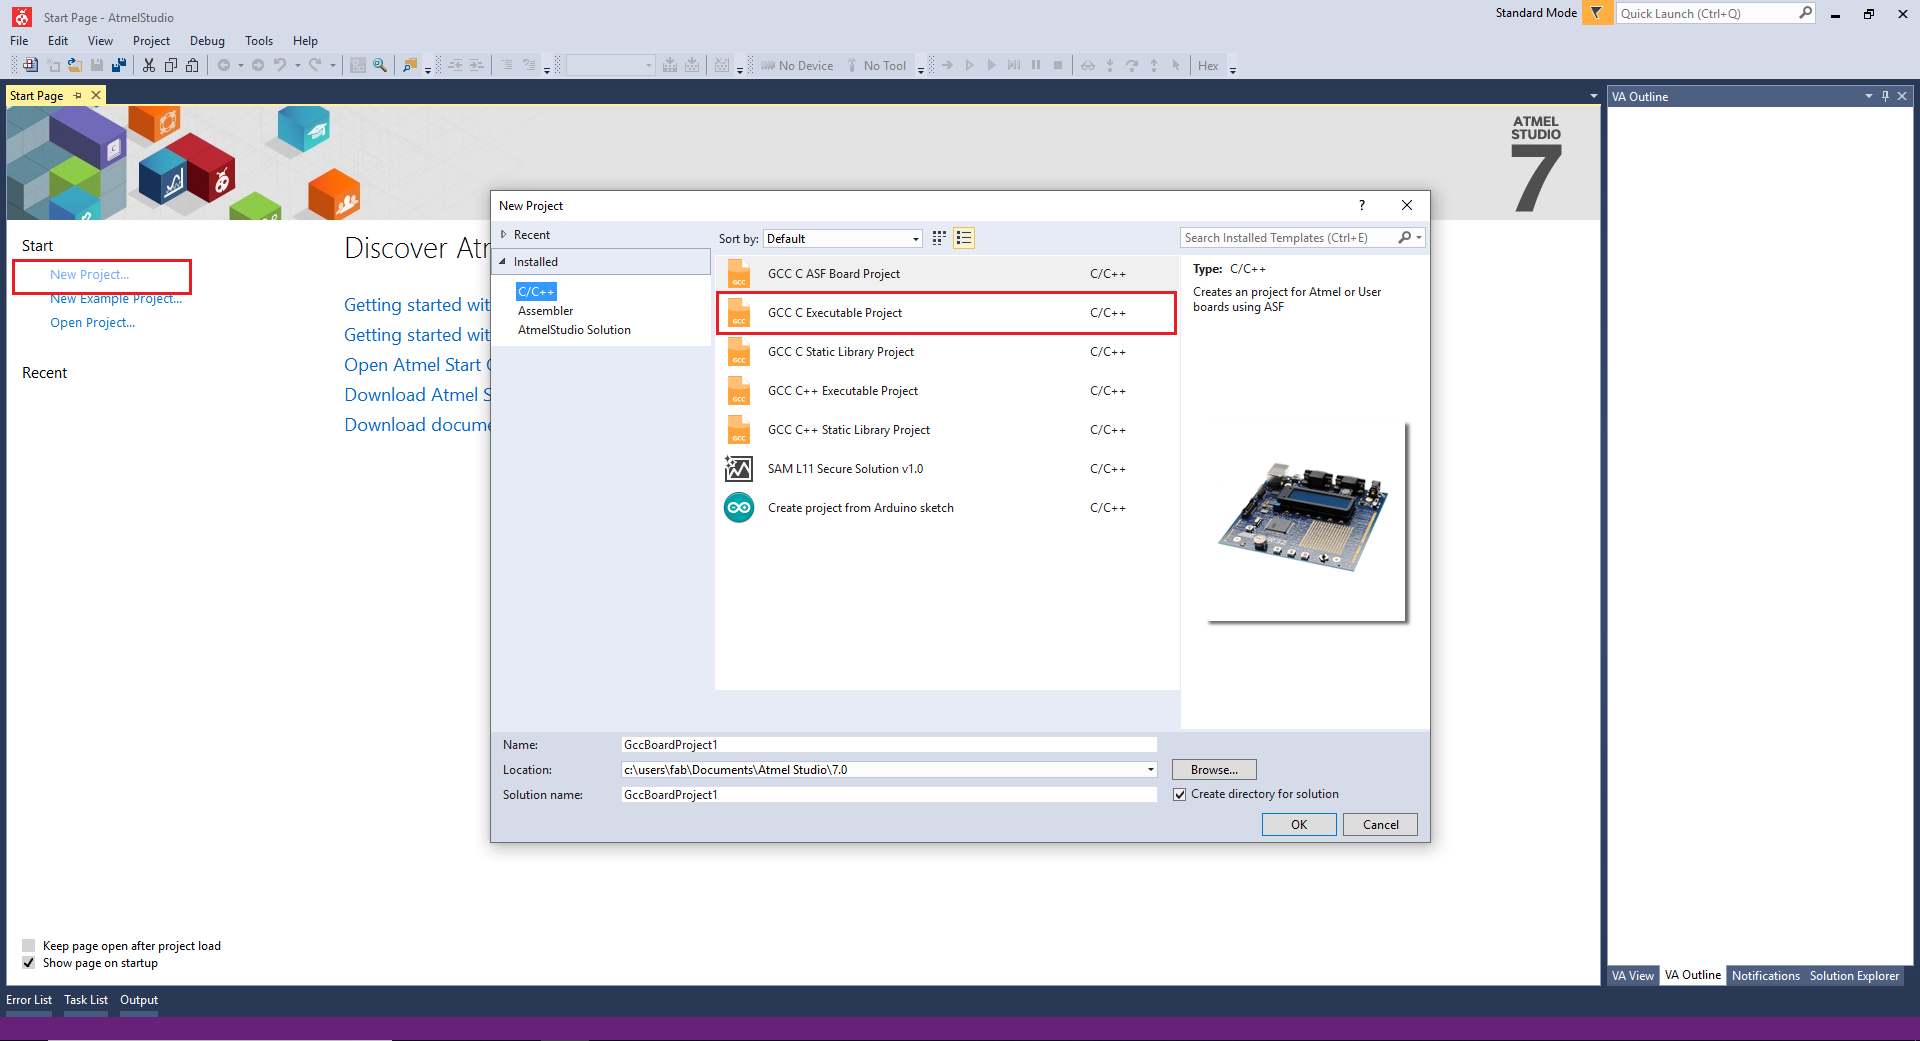This screenshot has width=1920, height=1041.
Task: Open the File menu
Action: click(19, 41)
